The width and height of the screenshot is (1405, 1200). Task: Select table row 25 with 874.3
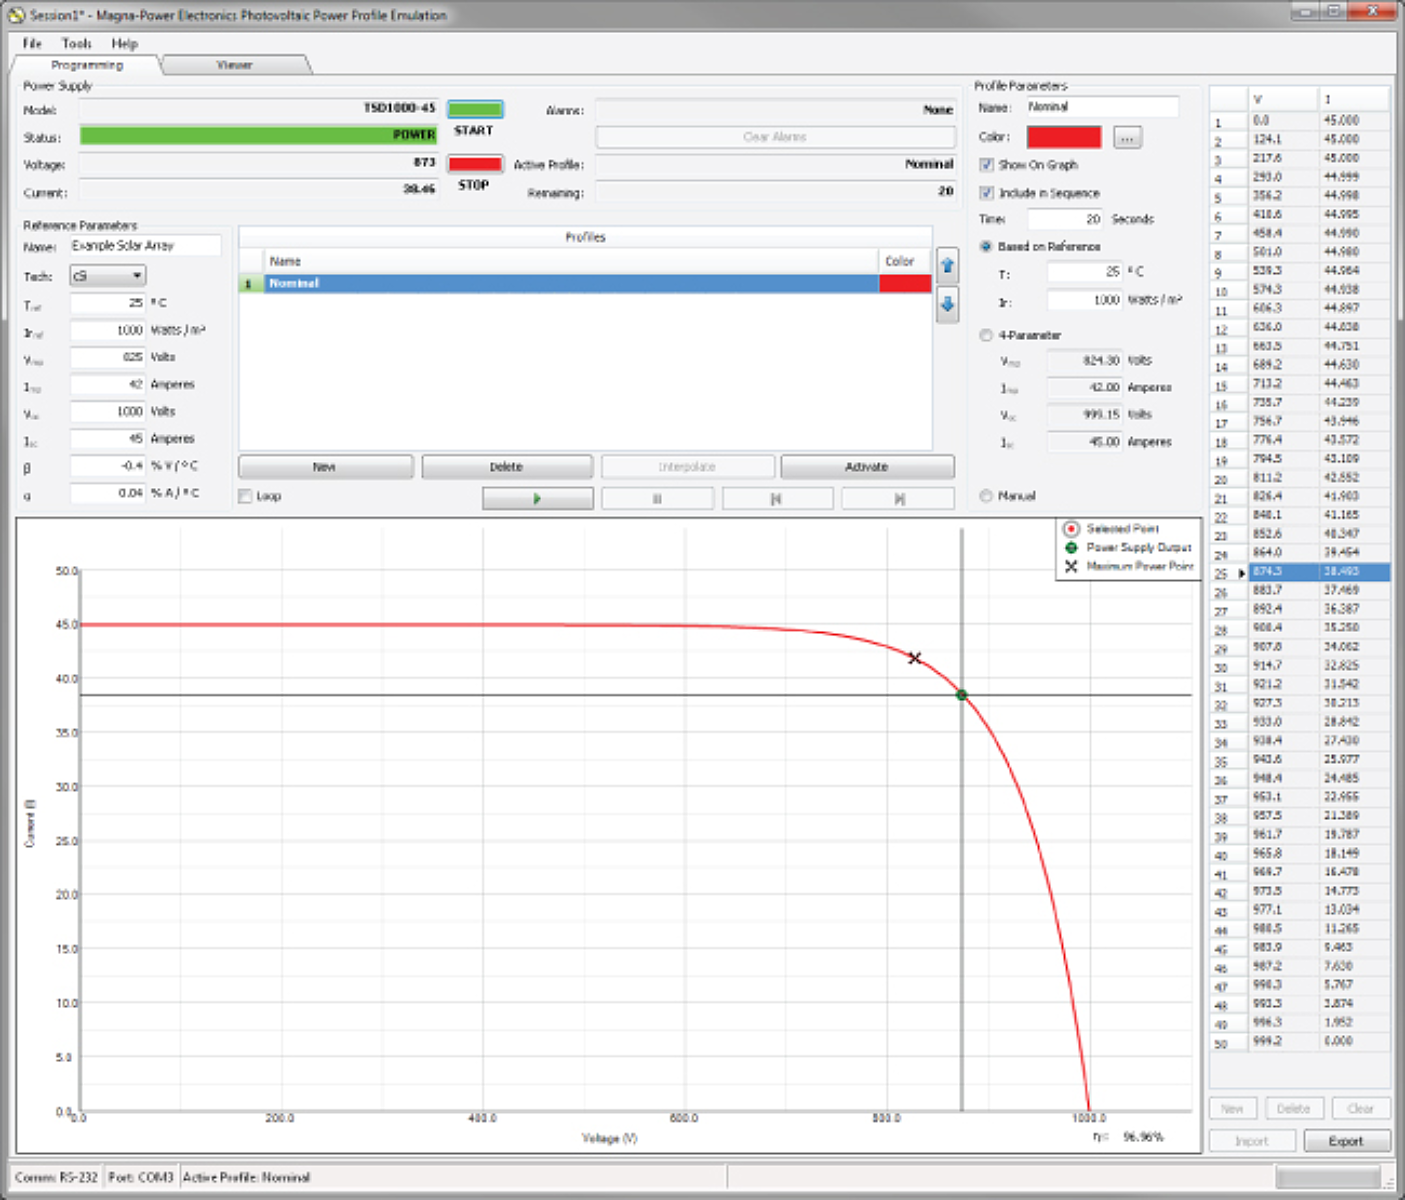coord(1299,572)
